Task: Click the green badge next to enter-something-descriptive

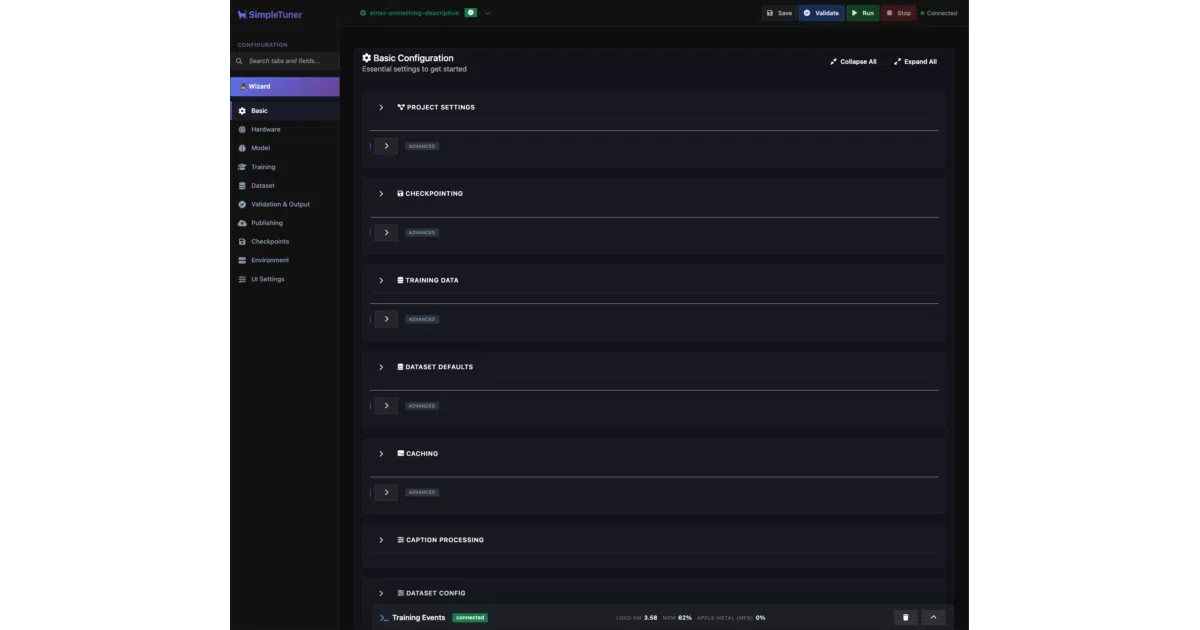Action: (x=471, y=13)
